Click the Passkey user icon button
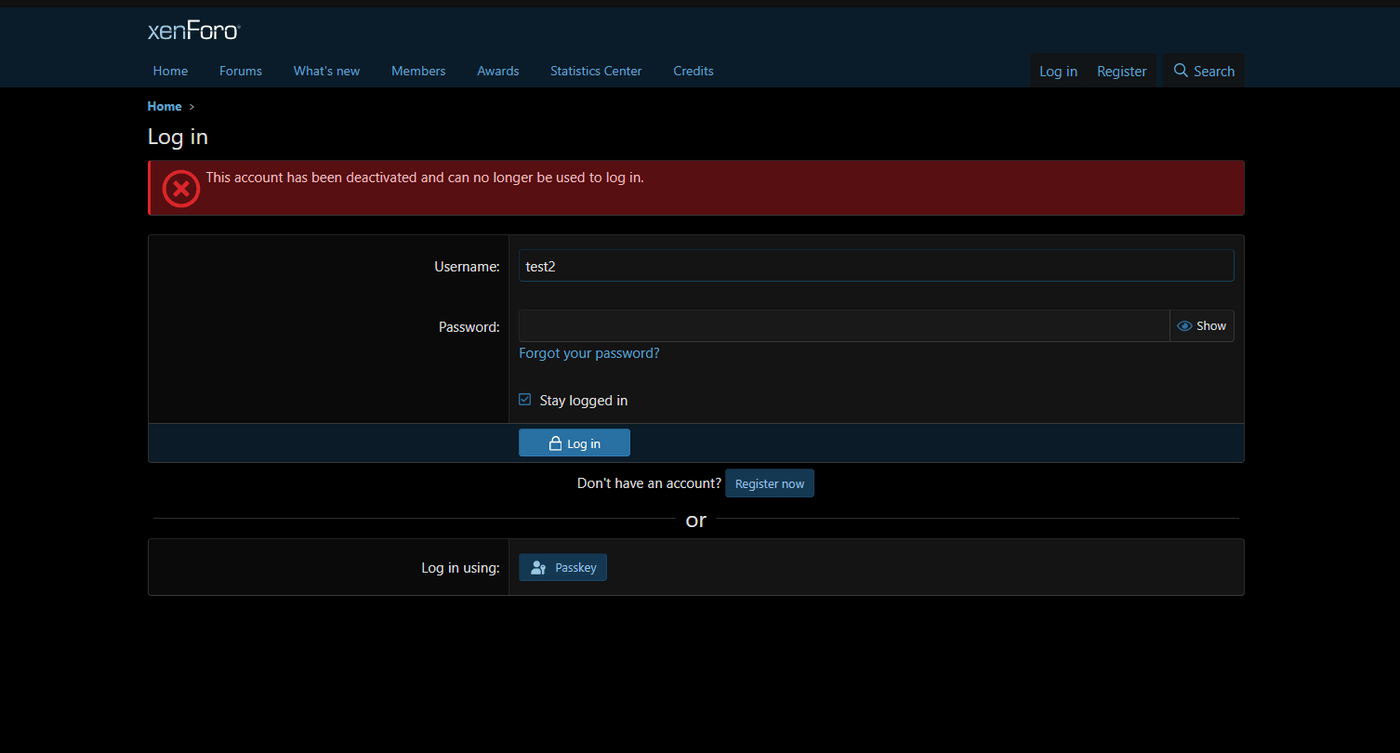Image resolution: width=1400 pixels, height=753 pixels. tap(538, 568)
